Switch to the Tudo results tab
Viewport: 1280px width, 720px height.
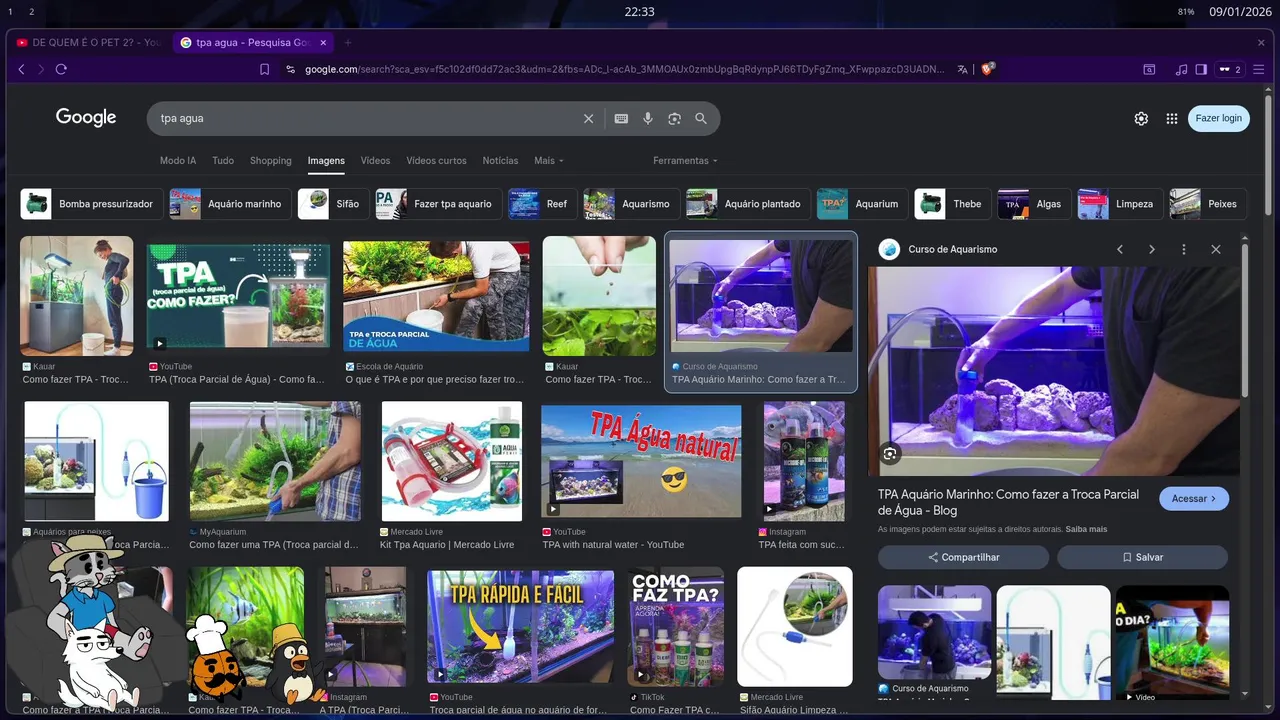[223, 160]
